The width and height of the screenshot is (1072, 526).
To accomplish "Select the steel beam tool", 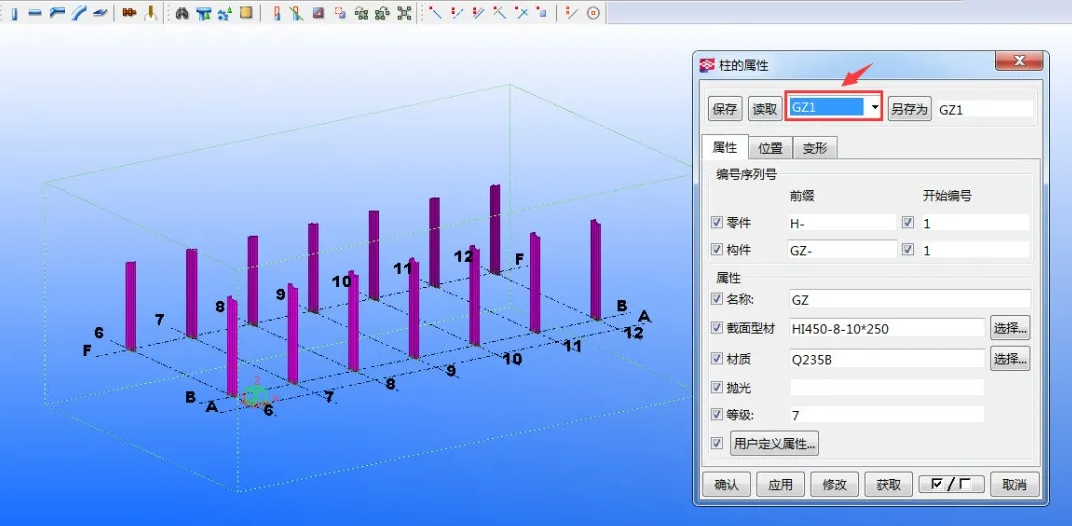I will point(34,13).
